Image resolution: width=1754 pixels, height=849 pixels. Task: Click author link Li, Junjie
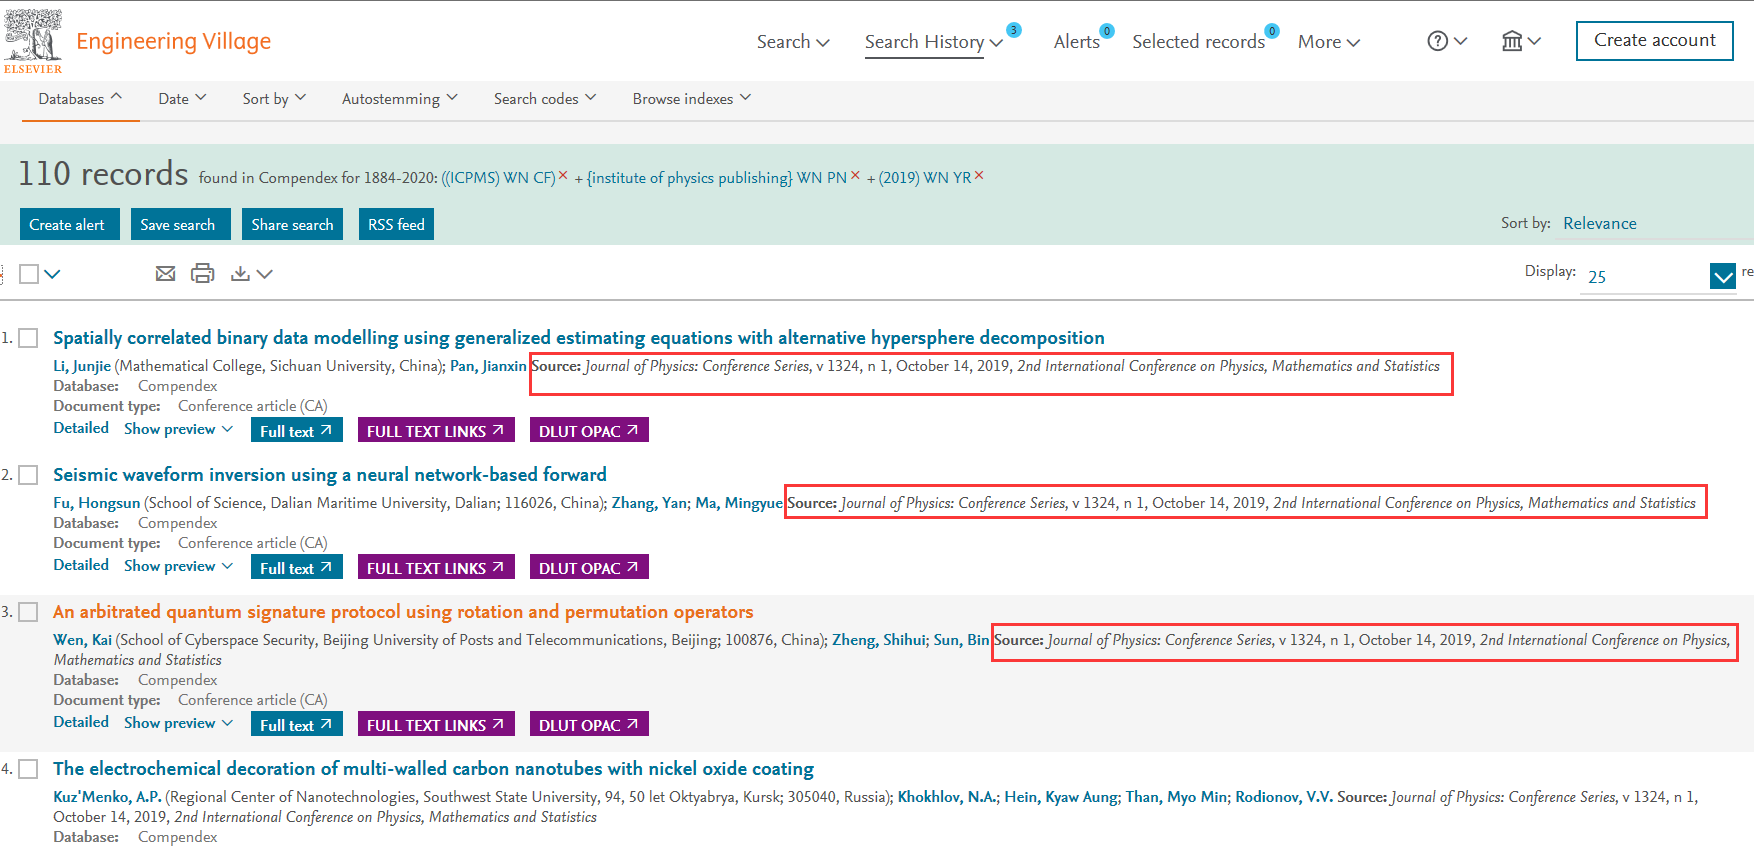point(82,366)
